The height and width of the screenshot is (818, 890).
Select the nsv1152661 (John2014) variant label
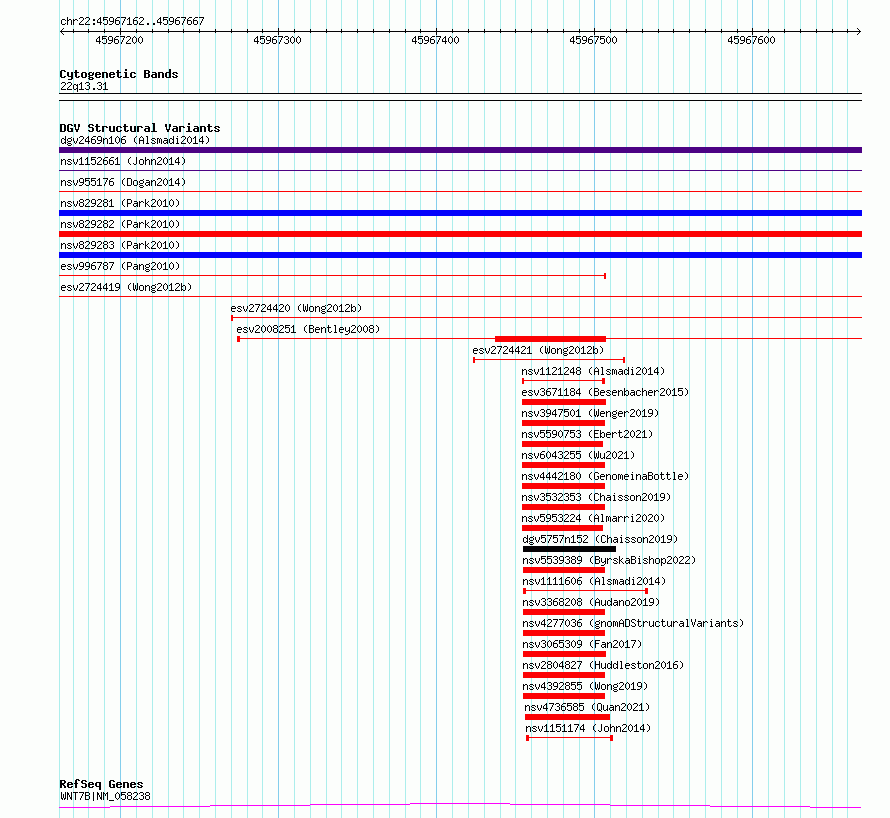click(x=123, y=161)
